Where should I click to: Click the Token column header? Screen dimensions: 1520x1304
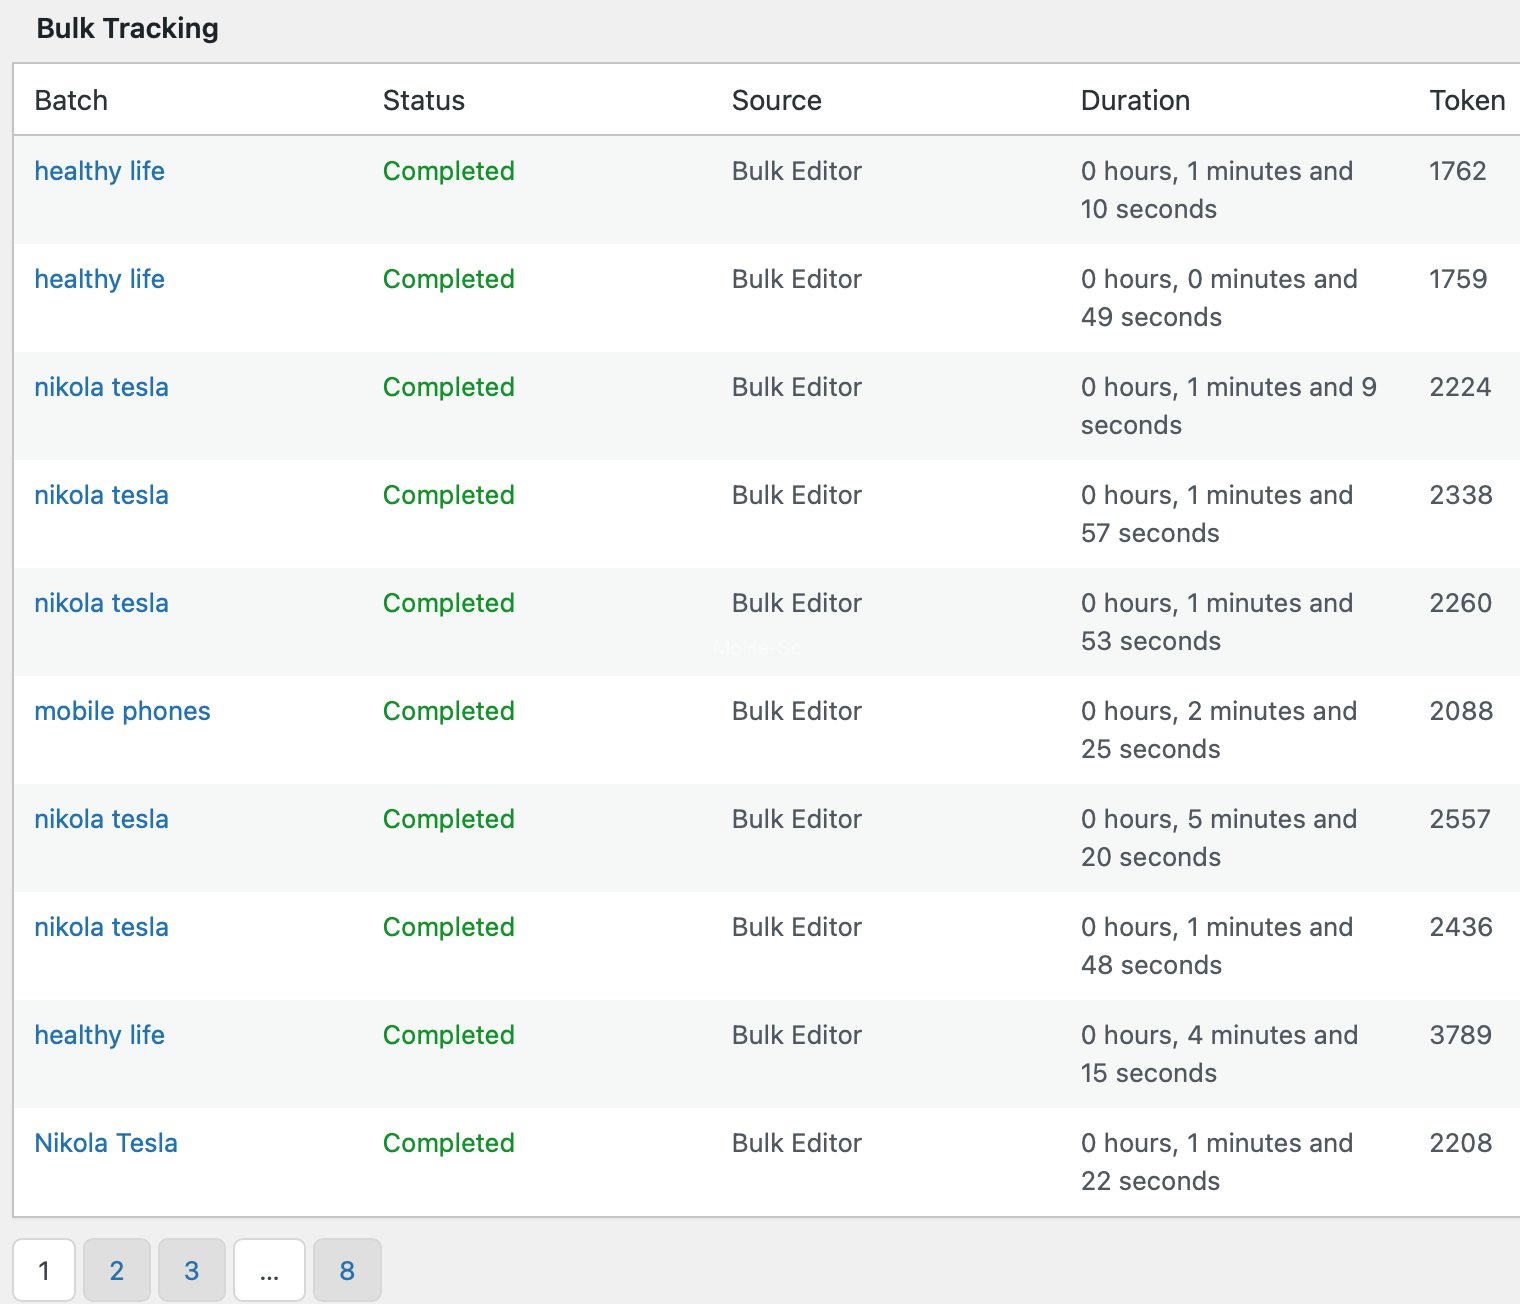coord(1467,100)
